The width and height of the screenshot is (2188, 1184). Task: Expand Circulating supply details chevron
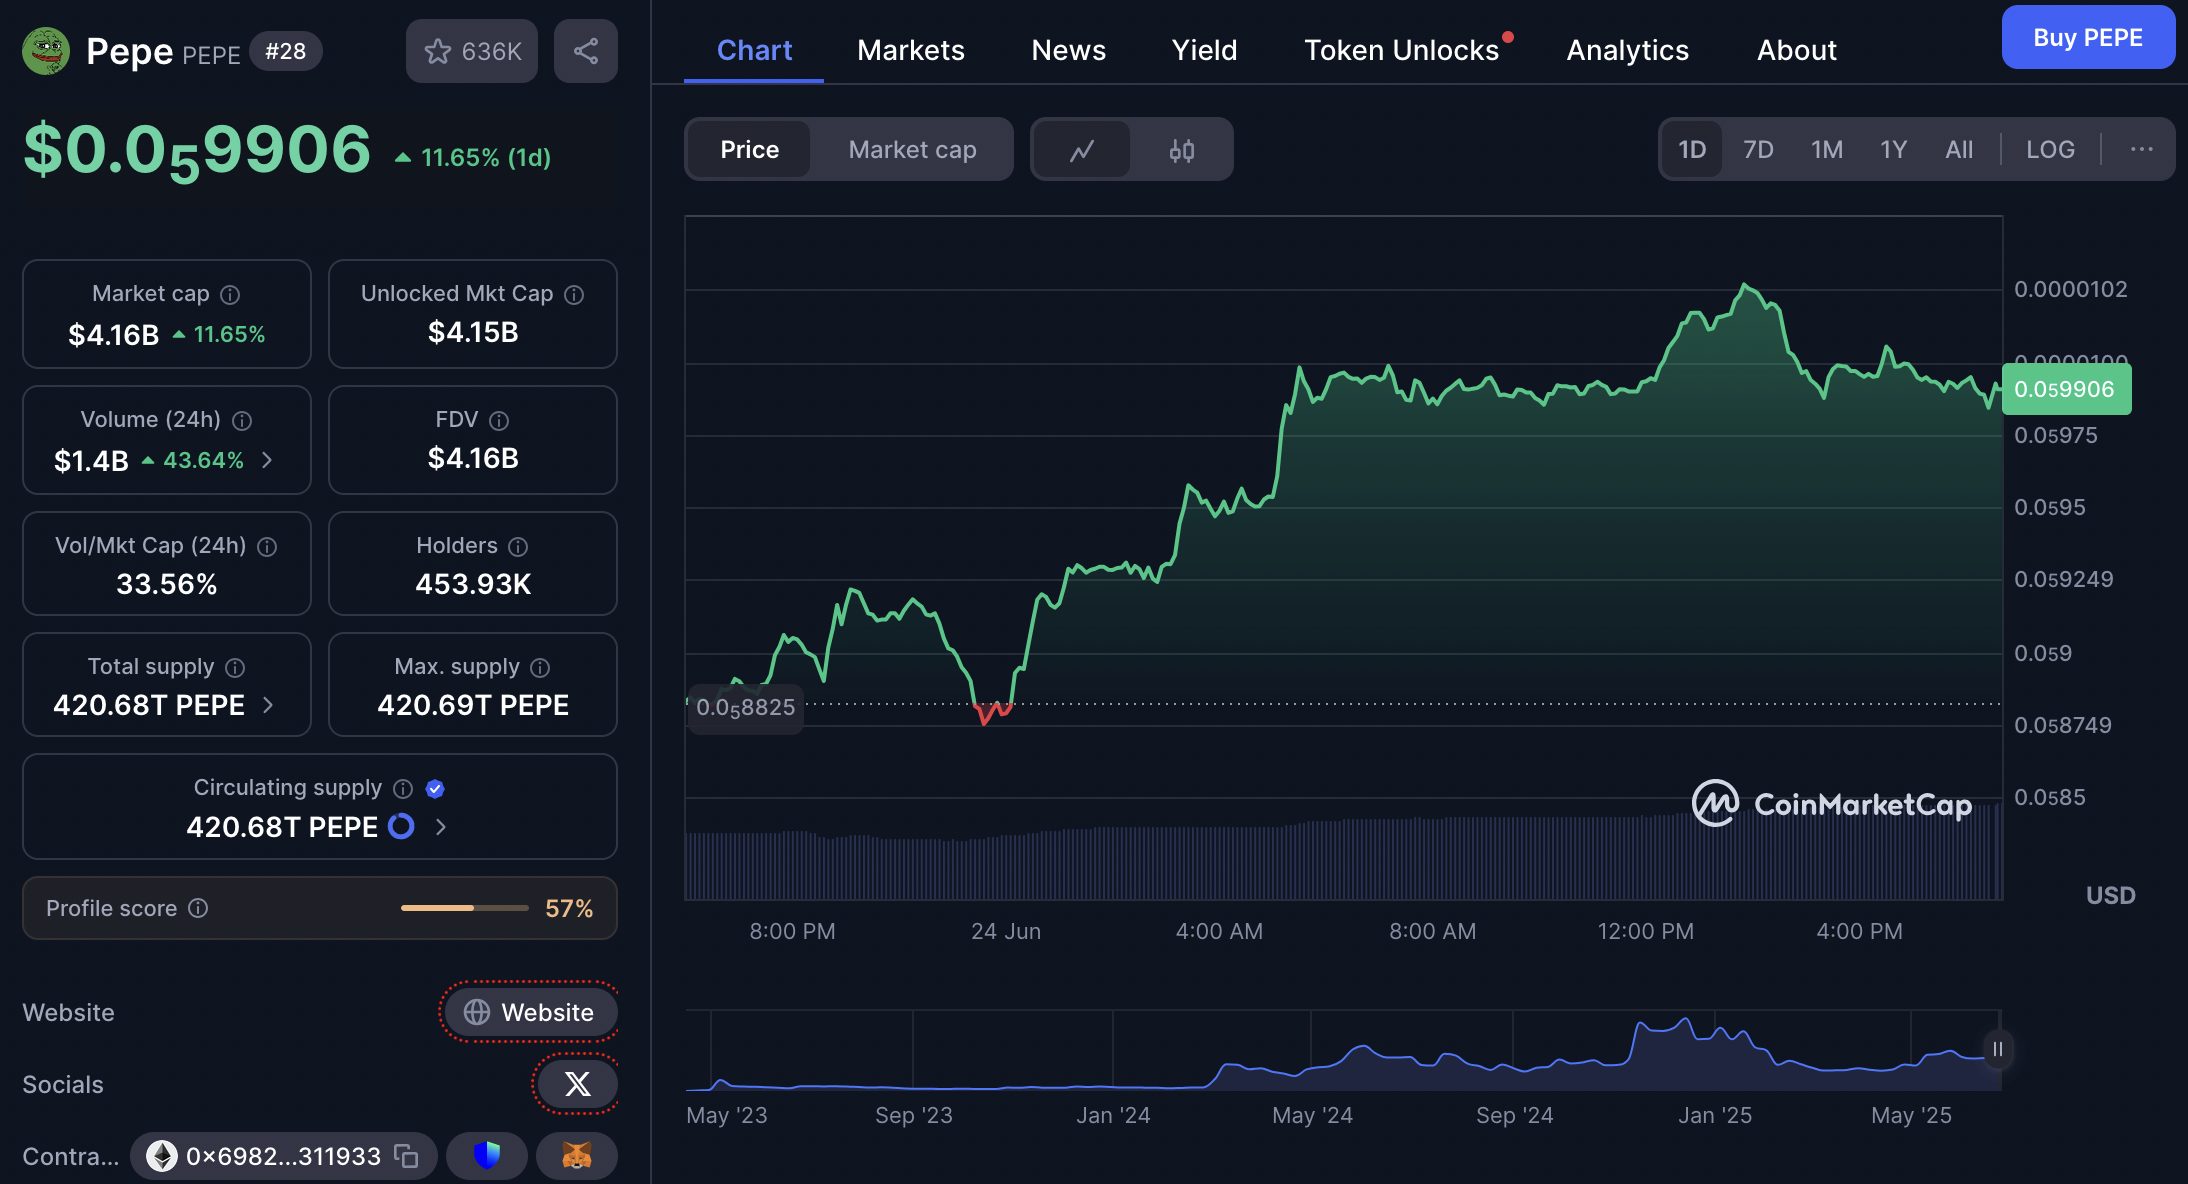click(441, 827)
